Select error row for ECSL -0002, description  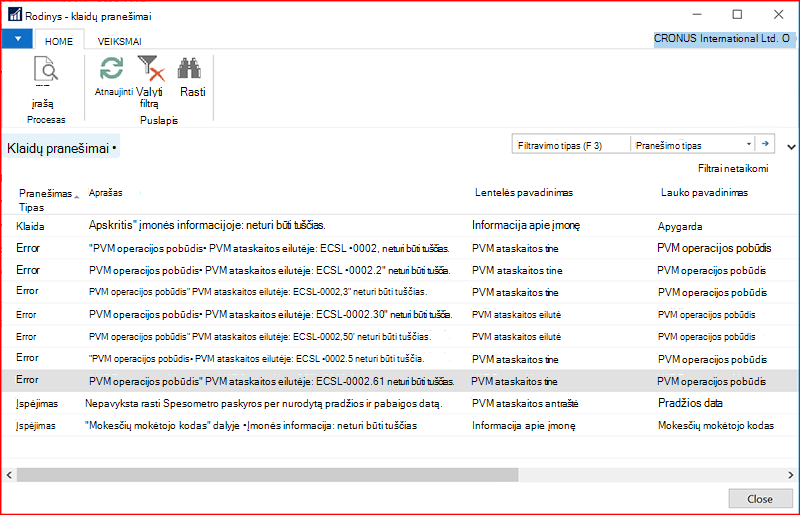[269, 249]
